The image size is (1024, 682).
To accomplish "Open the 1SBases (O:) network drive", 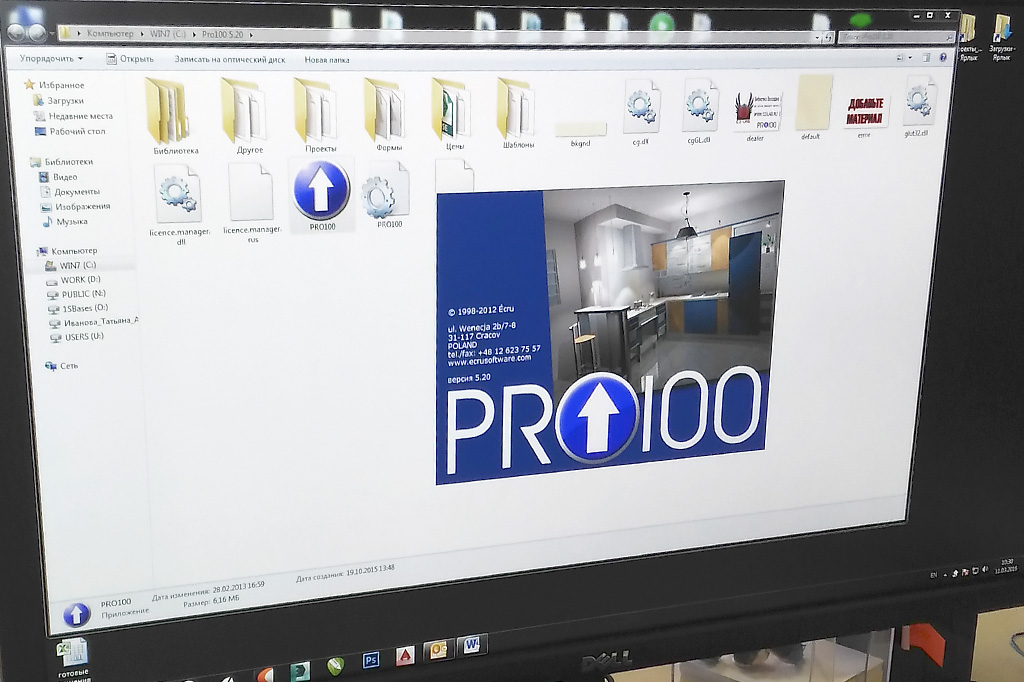I will (x=78, y=308).
